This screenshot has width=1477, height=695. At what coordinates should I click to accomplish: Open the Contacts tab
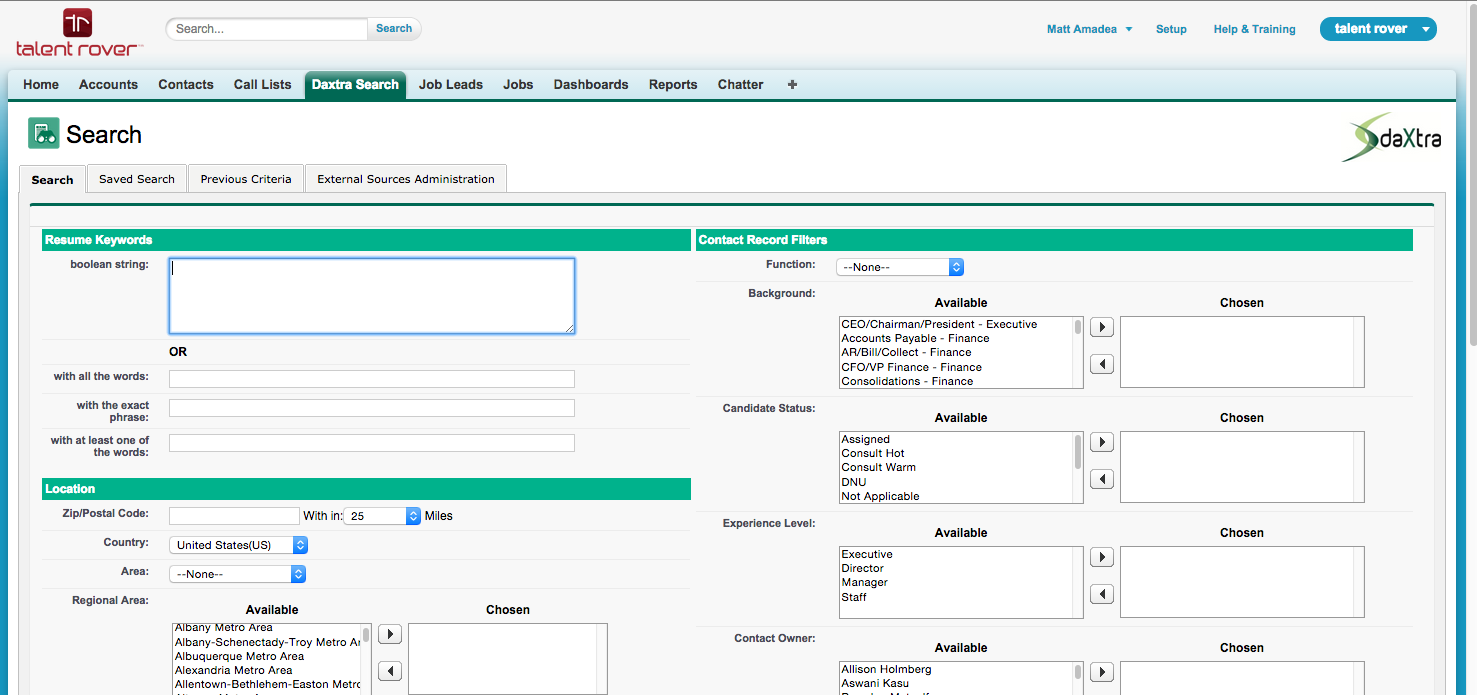pos(186,85)
